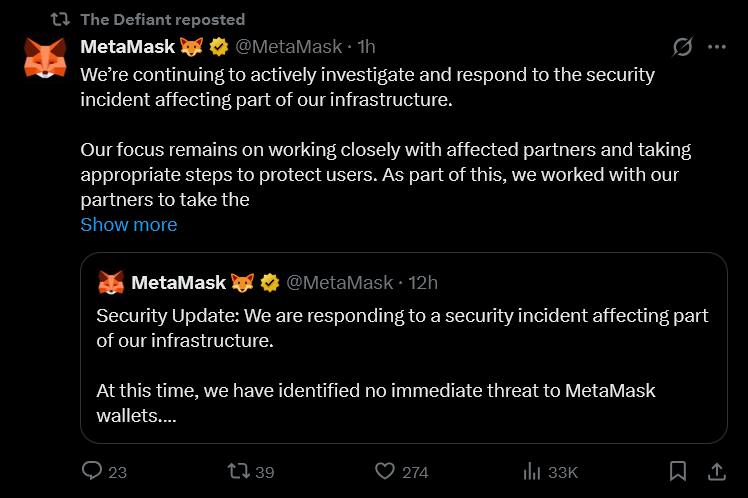Open the share upload arrow icon
Viewport: 748px width, 498px height.
click(x=717, y=471)
